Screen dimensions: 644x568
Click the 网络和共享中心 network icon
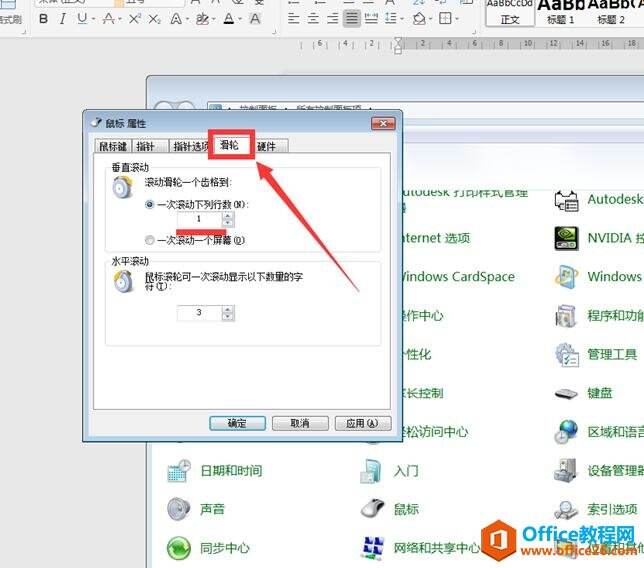[373, 548]
